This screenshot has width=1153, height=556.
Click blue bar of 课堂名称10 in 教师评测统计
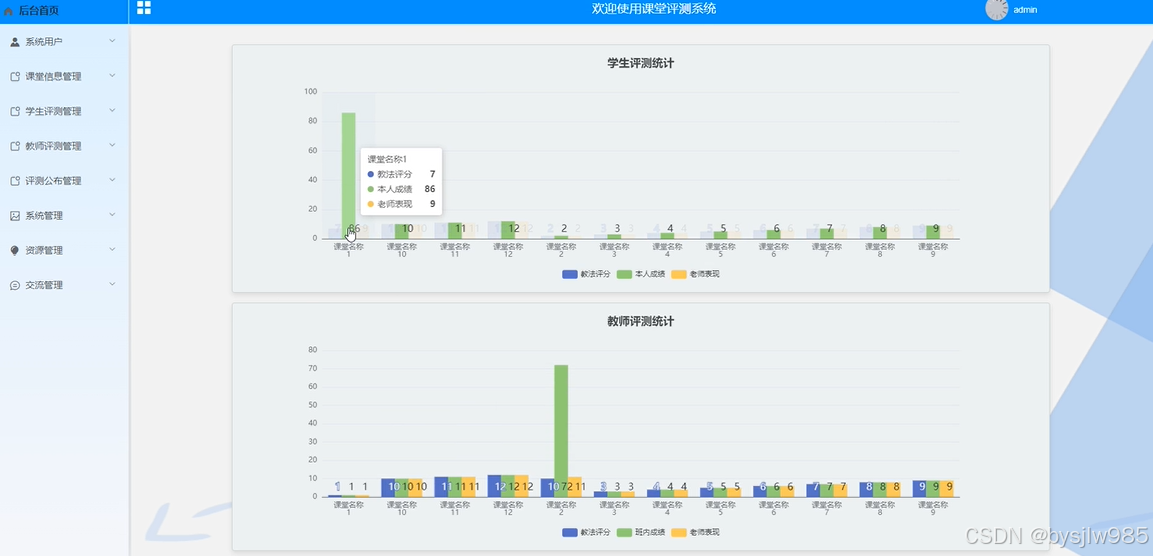pyautogui.click(x=388, y=488)
